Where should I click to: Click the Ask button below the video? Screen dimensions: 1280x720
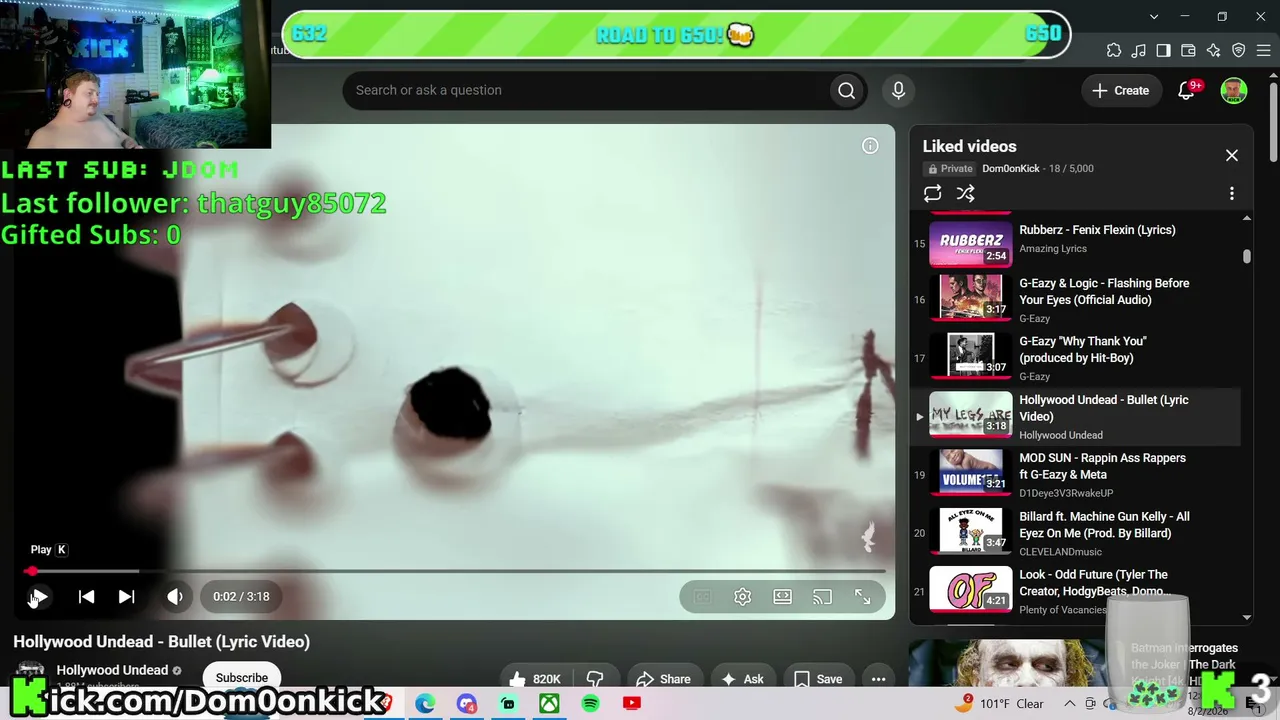pos(743,679)
